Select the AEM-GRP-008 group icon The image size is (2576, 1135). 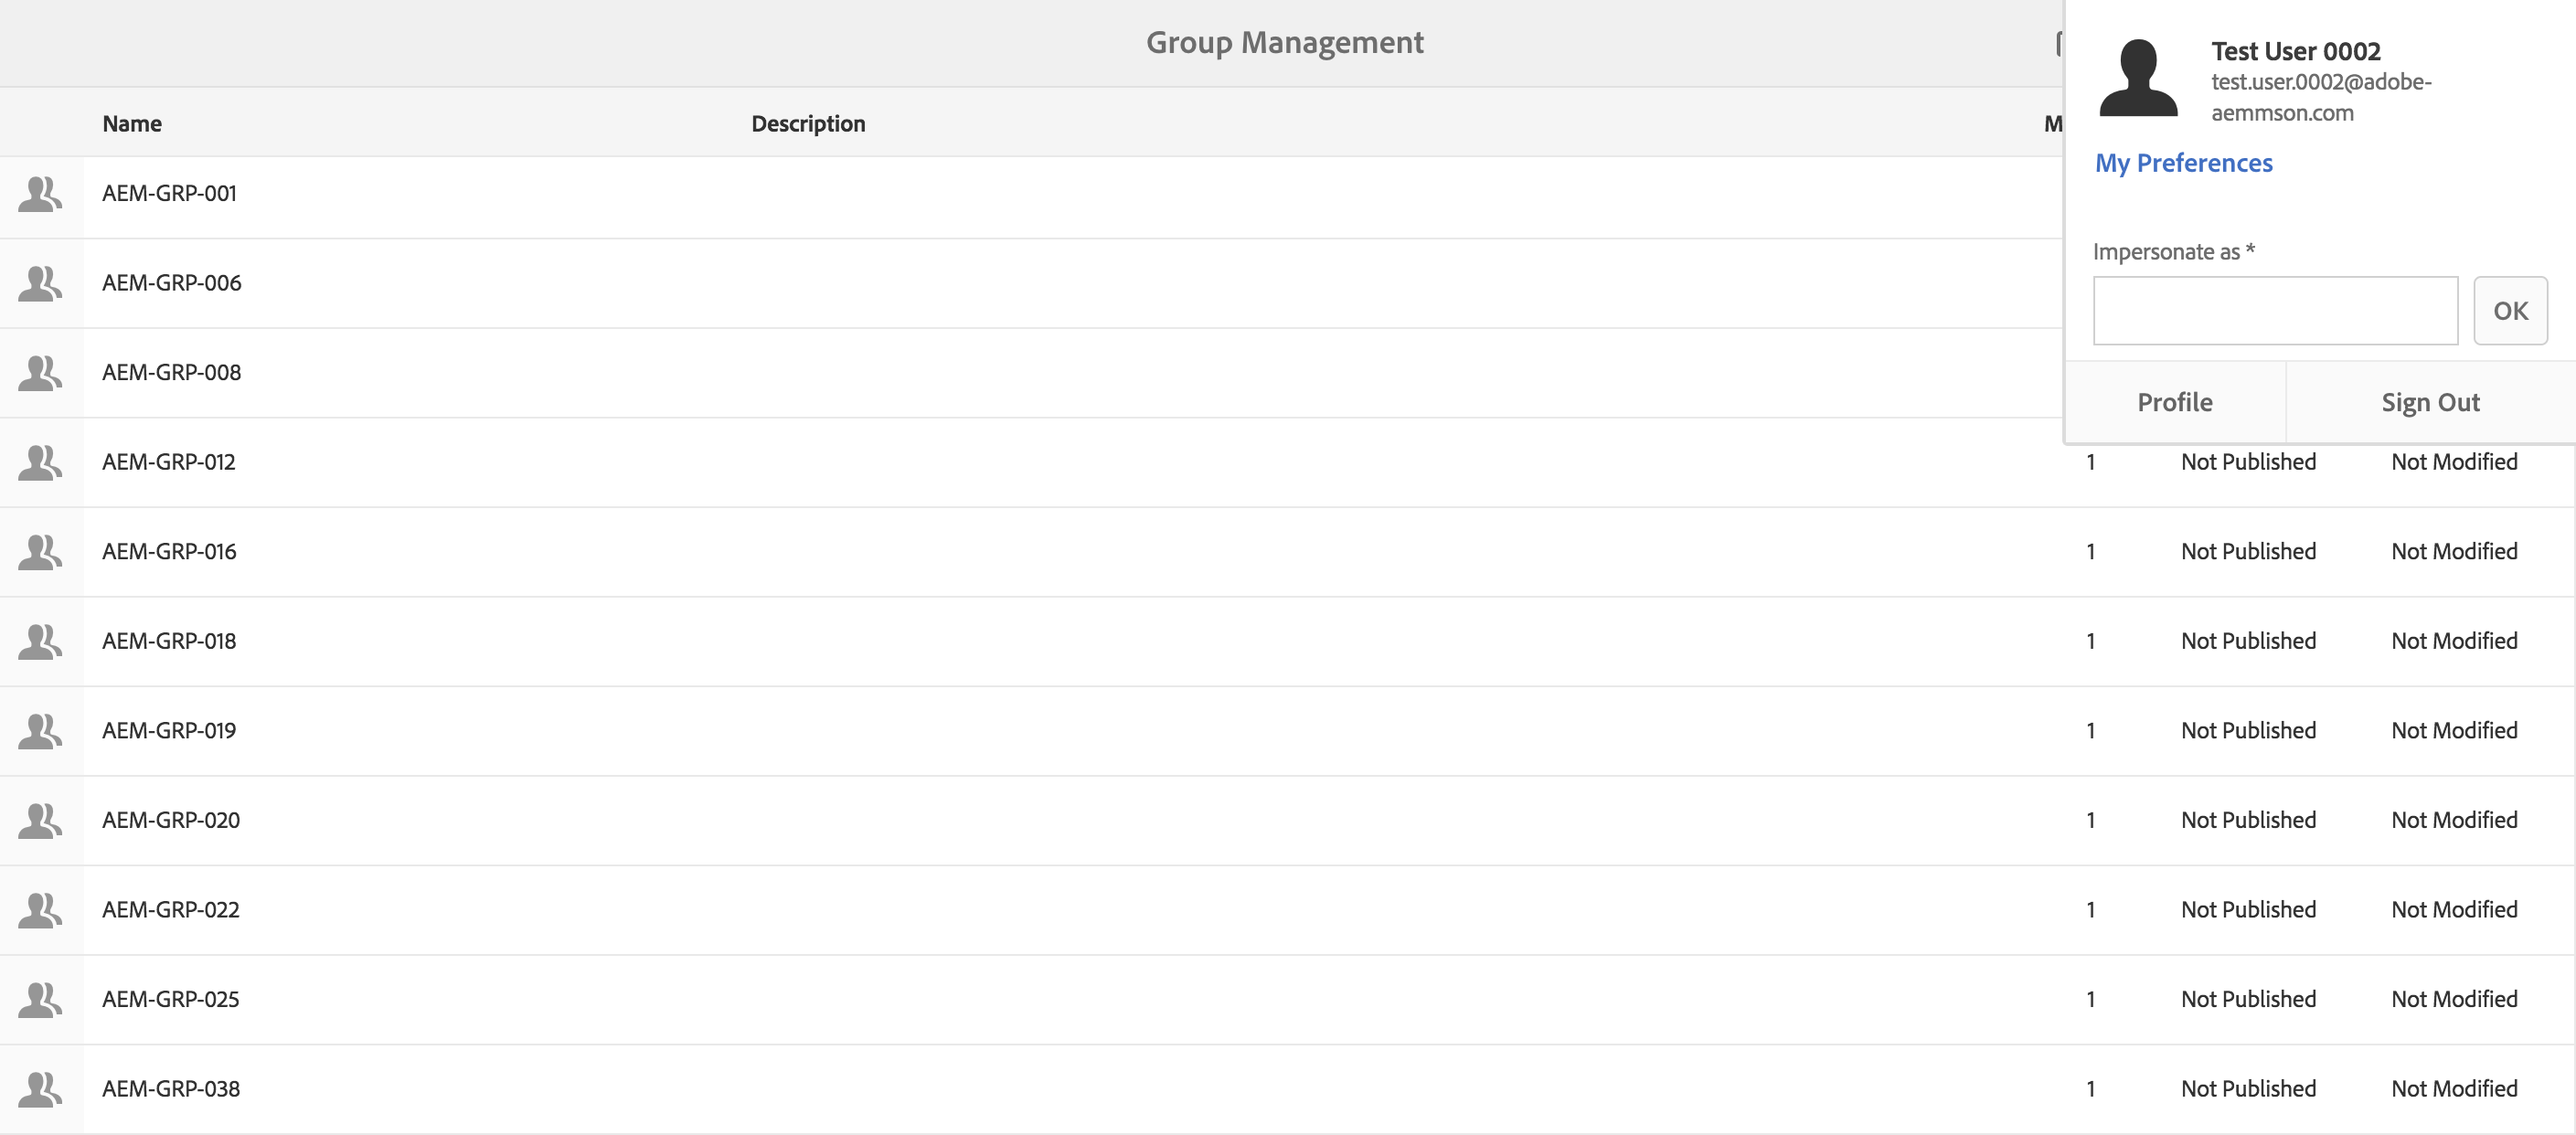click(x=40, y=373)
